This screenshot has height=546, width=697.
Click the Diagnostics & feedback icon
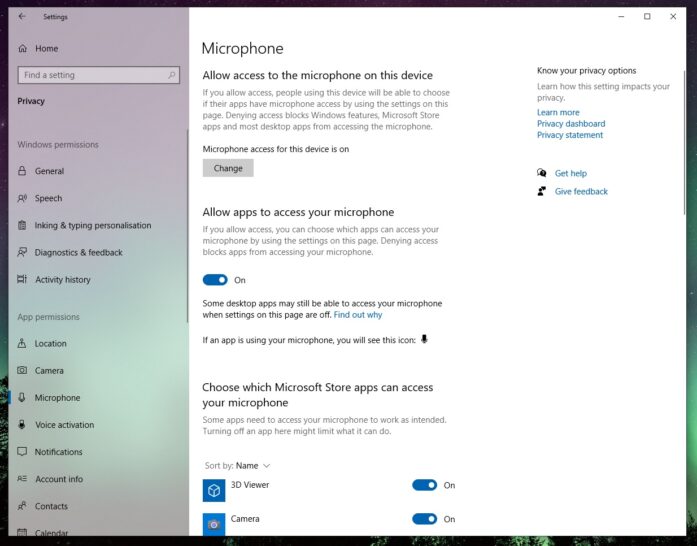tap(22, 252)
